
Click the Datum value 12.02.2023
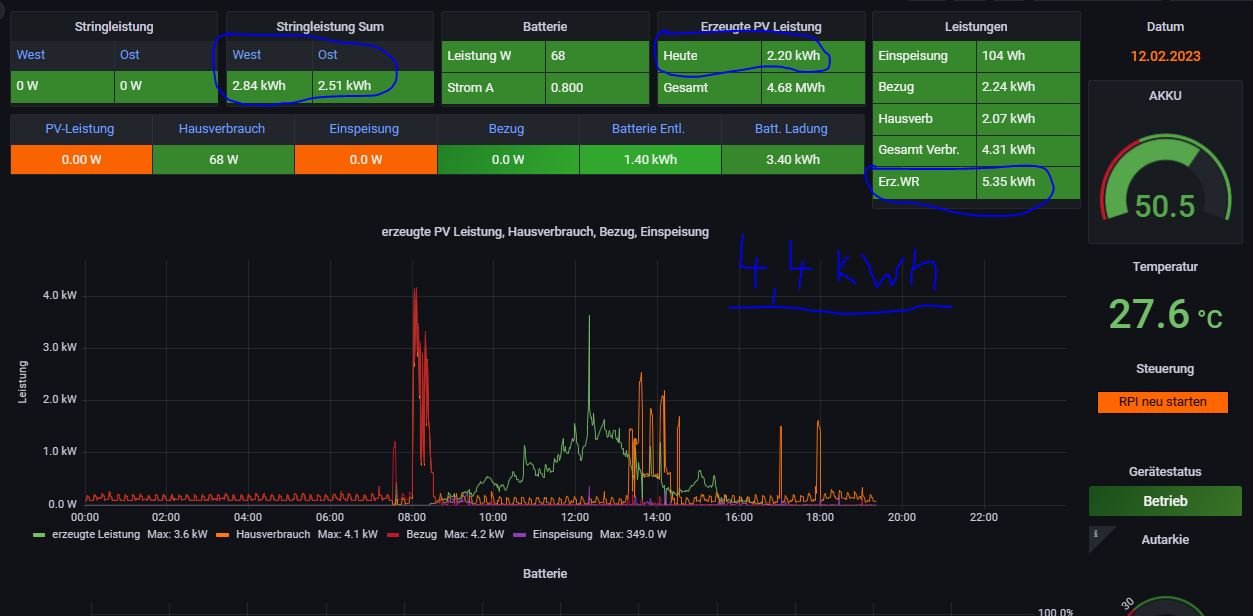tap(1165, 57)
